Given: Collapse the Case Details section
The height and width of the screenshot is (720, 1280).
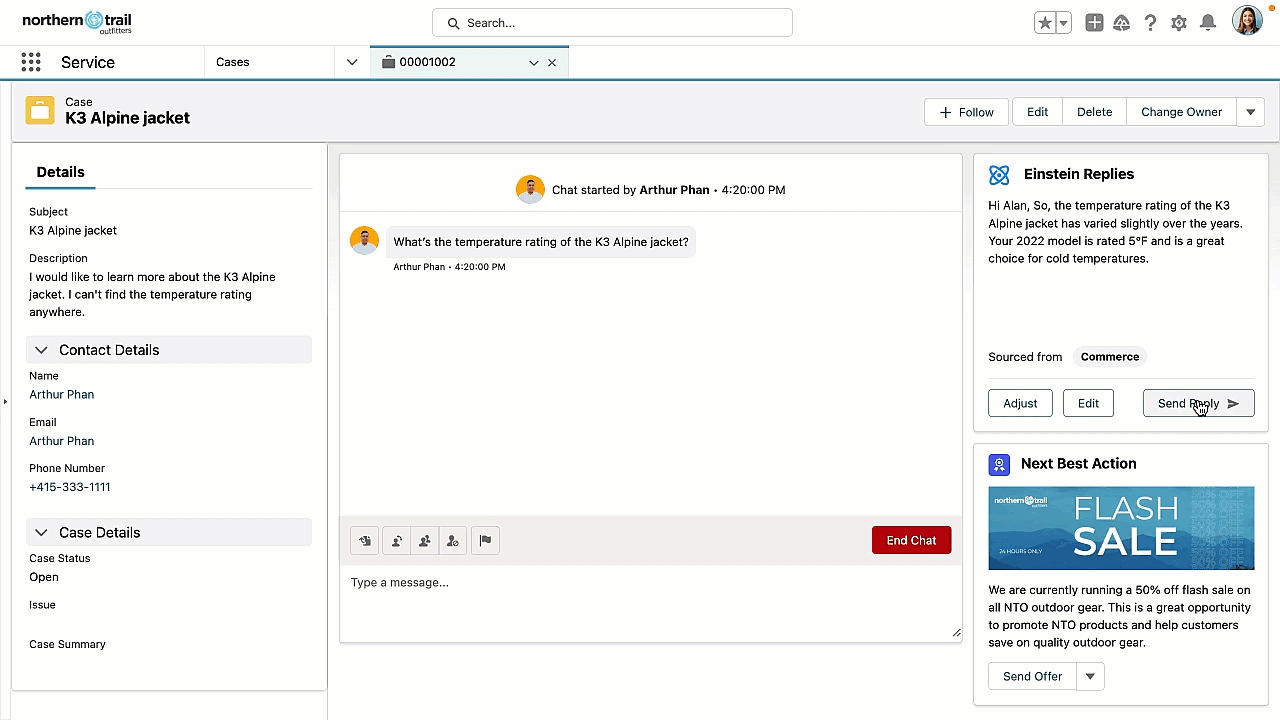Looking at the screenshot, I should click(41, 533).
